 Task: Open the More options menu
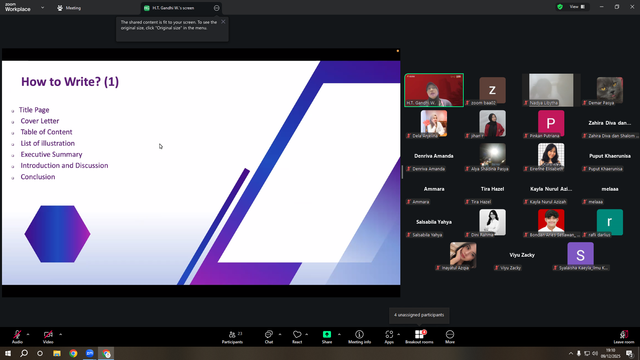(450, 337)
